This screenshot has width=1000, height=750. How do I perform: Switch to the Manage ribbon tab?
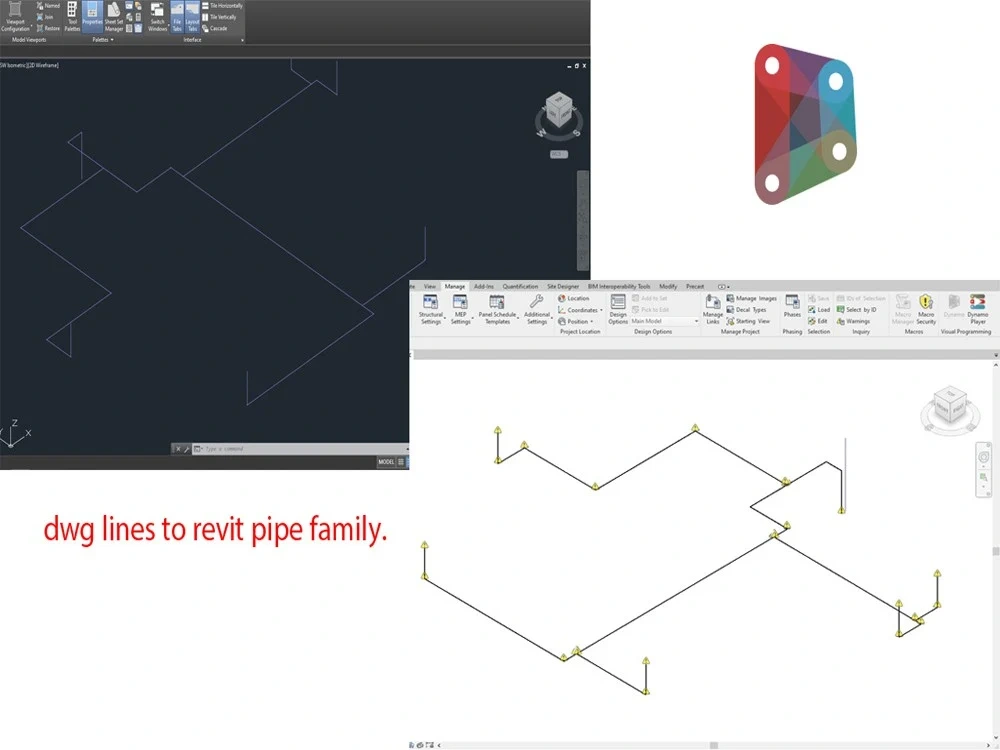point(454,285)
